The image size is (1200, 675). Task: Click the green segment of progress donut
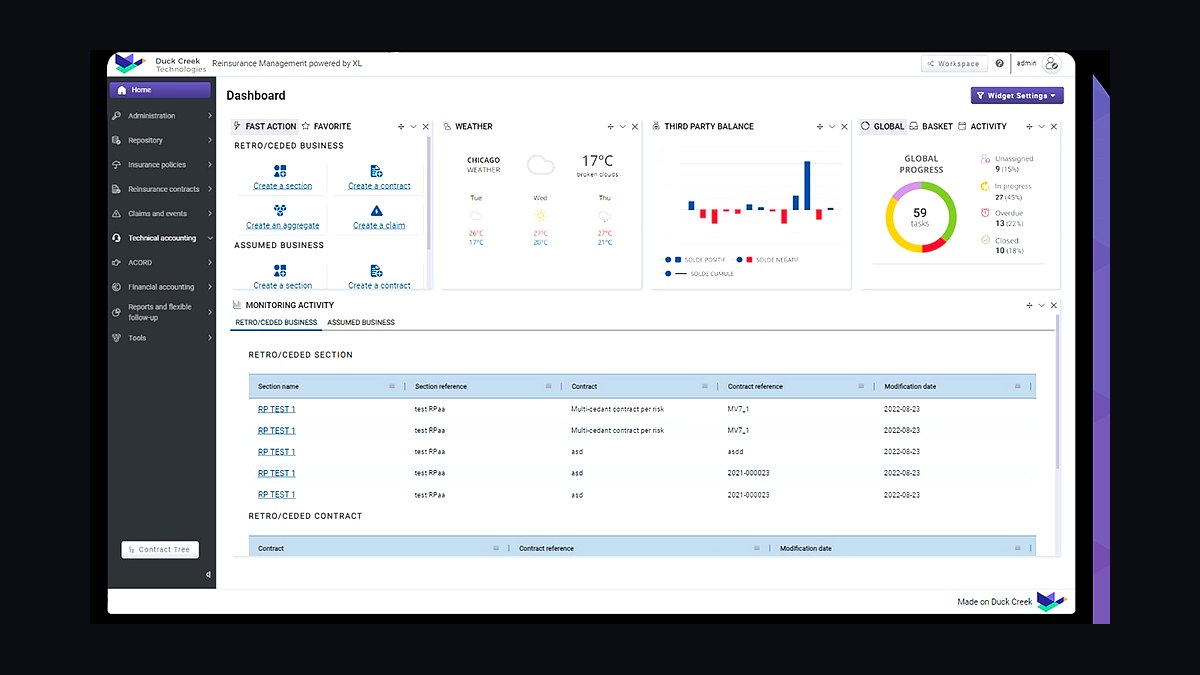pos(951,208)
